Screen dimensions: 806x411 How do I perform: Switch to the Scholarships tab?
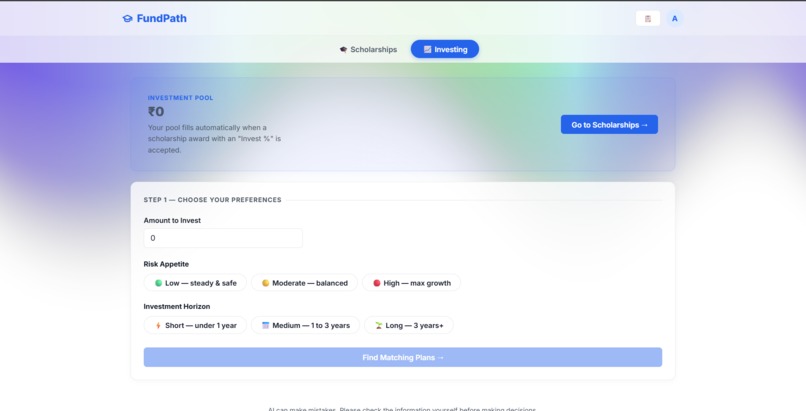[x=368, y=49]
